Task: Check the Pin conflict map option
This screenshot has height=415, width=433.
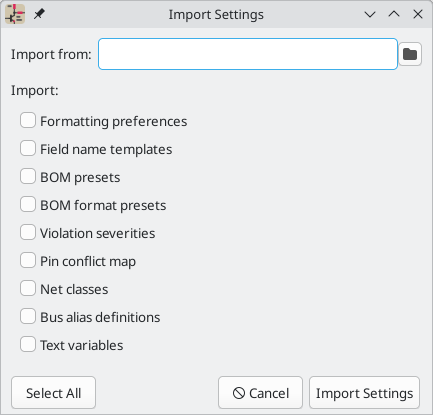Action: click(x=28, y=260)
